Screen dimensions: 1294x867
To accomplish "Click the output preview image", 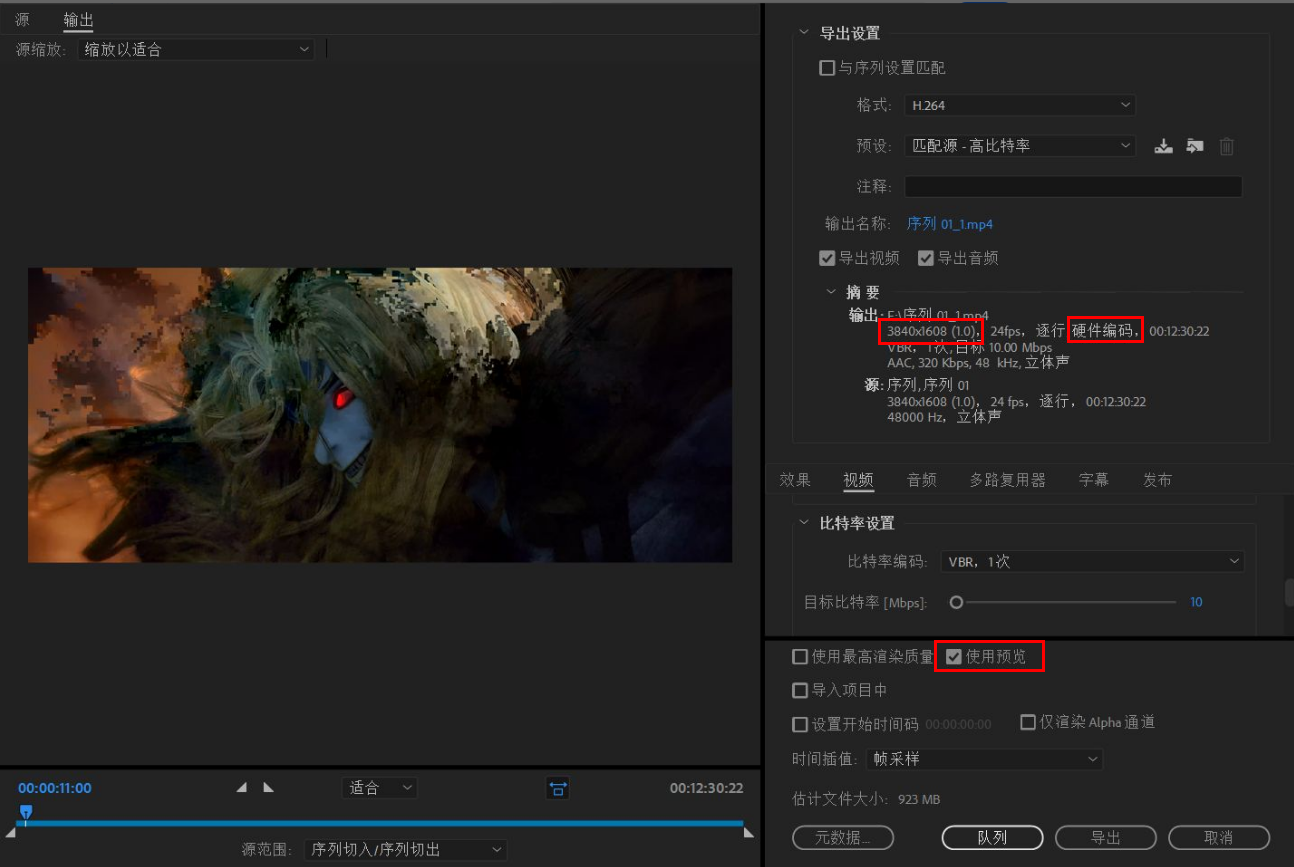I will coord(380,415).
